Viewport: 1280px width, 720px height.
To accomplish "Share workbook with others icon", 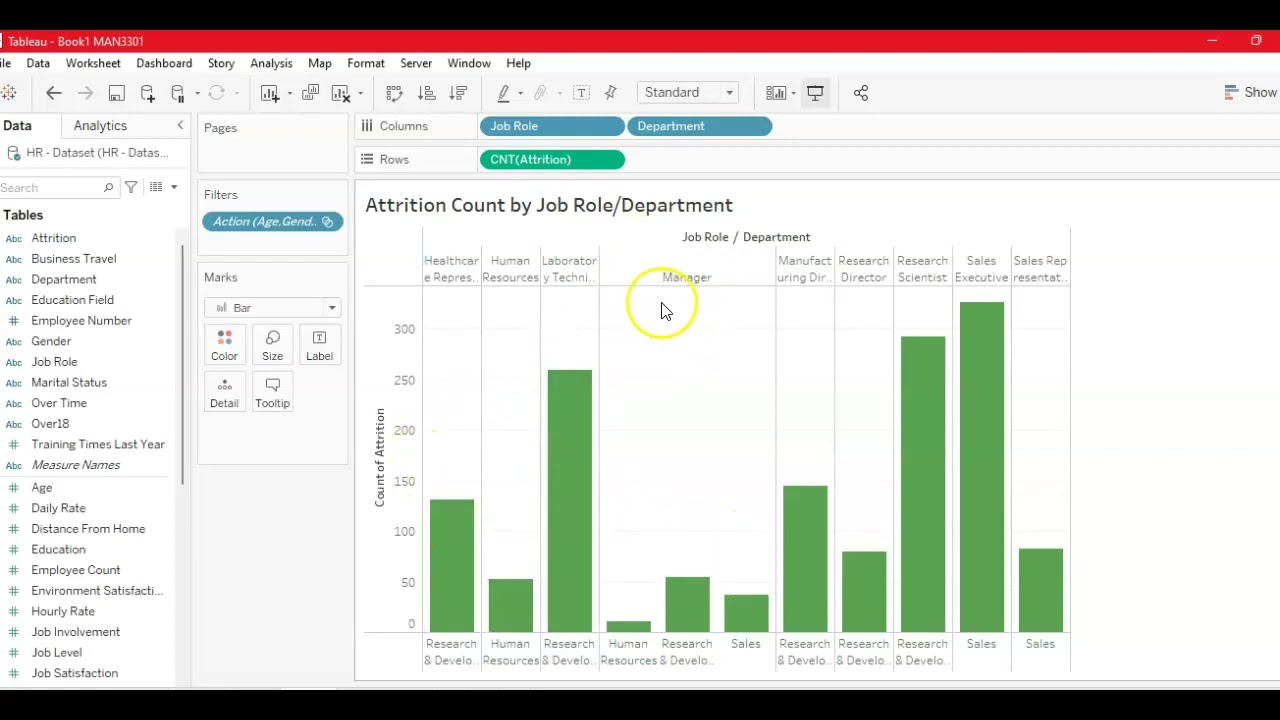I will (861, 93).
